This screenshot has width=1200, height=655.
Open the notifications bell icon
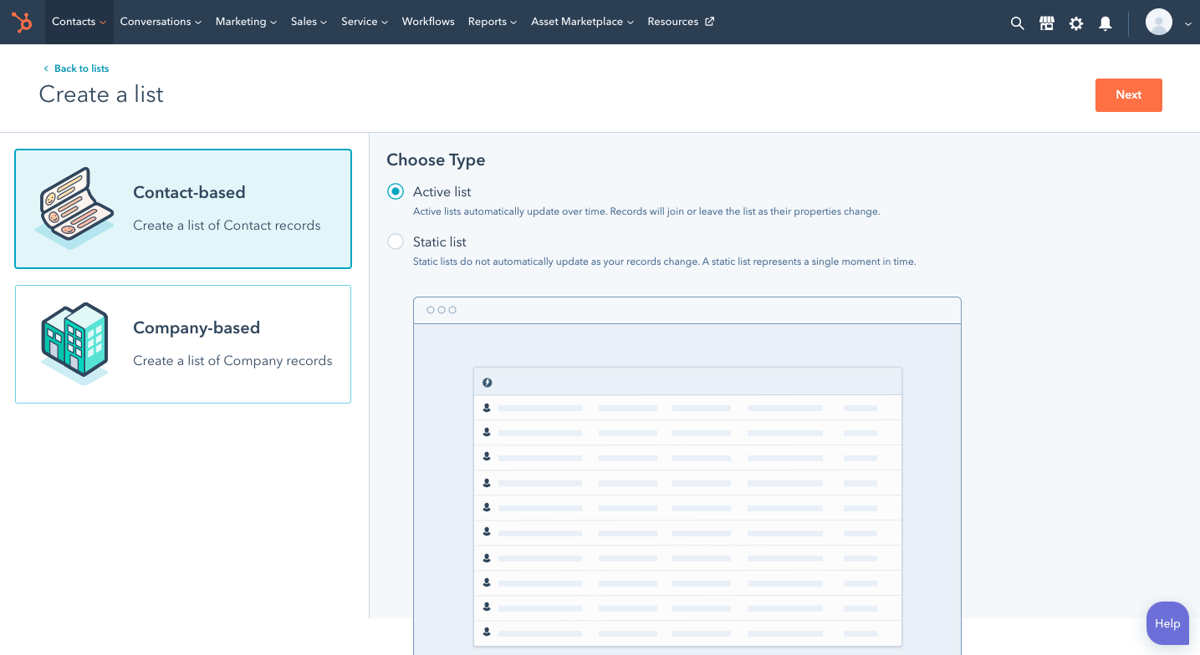pyautogui.click(x=1105, y=23)
